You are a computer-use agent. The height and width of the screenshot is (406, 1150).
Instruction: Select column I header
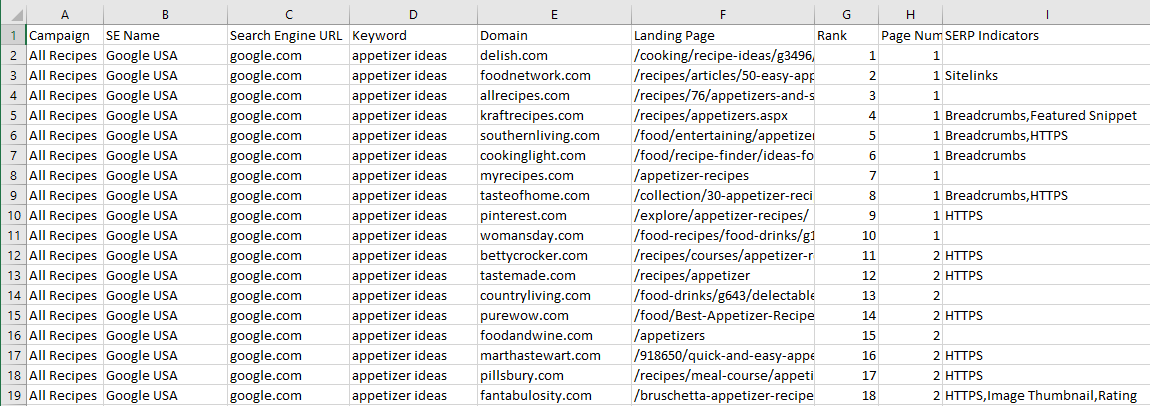pos(1047,13)
